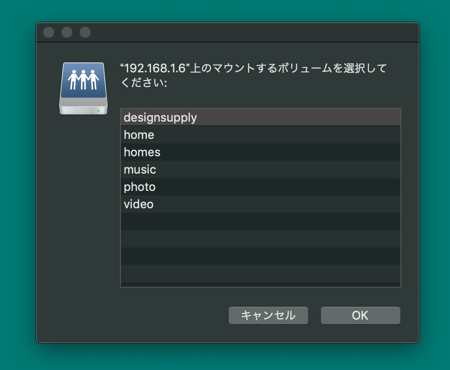Select the homes volume
450x370 pixels.
[x=260, y=152]
